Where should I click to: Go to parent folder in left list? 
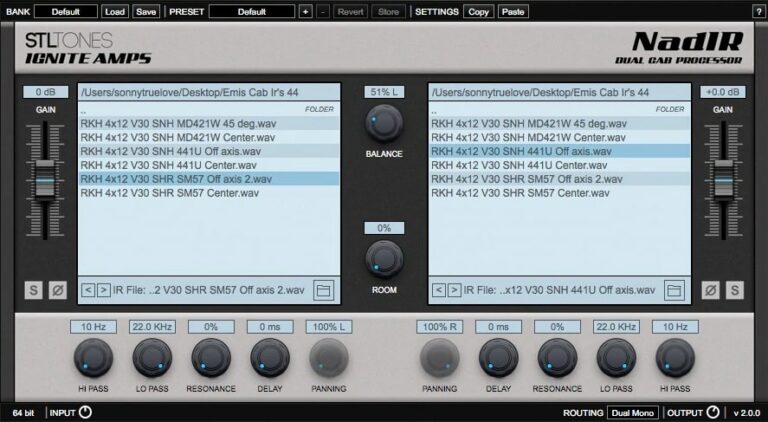[x=209, y=110]
